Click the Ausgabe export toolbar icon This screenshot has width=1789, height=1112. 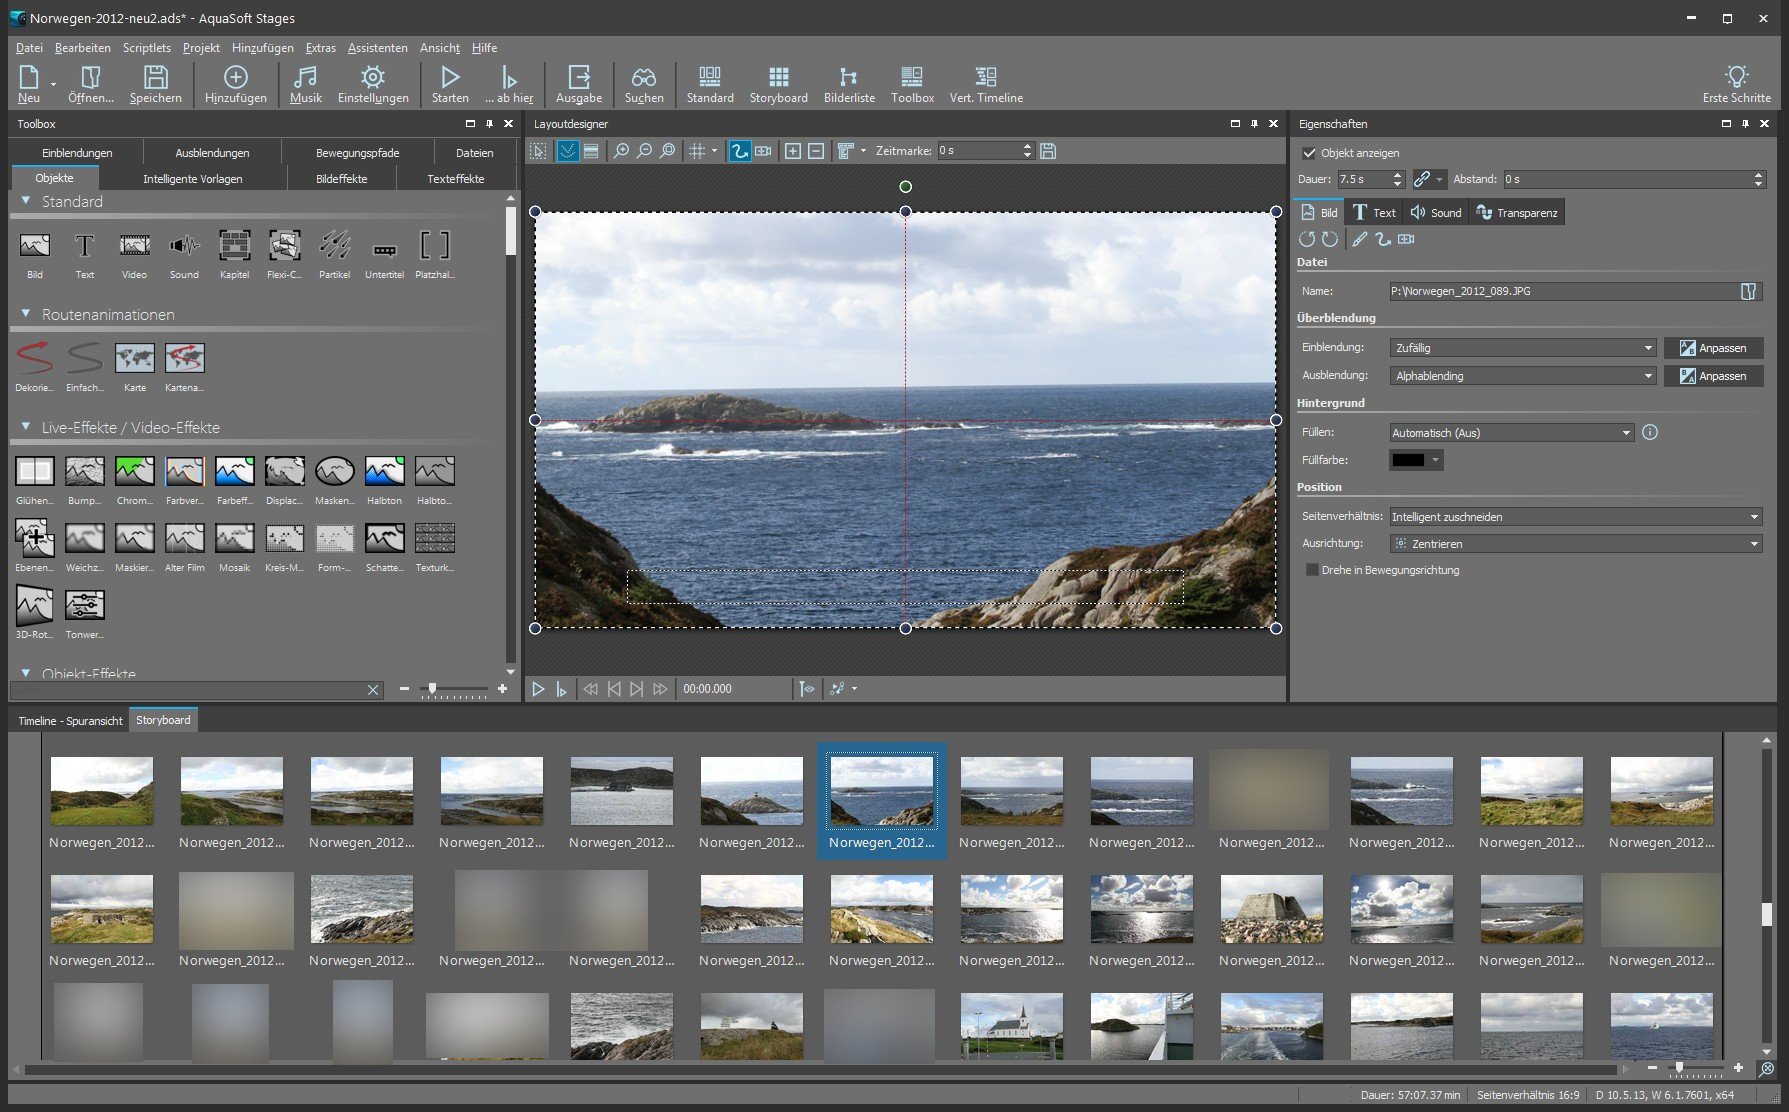pos(578,84)
